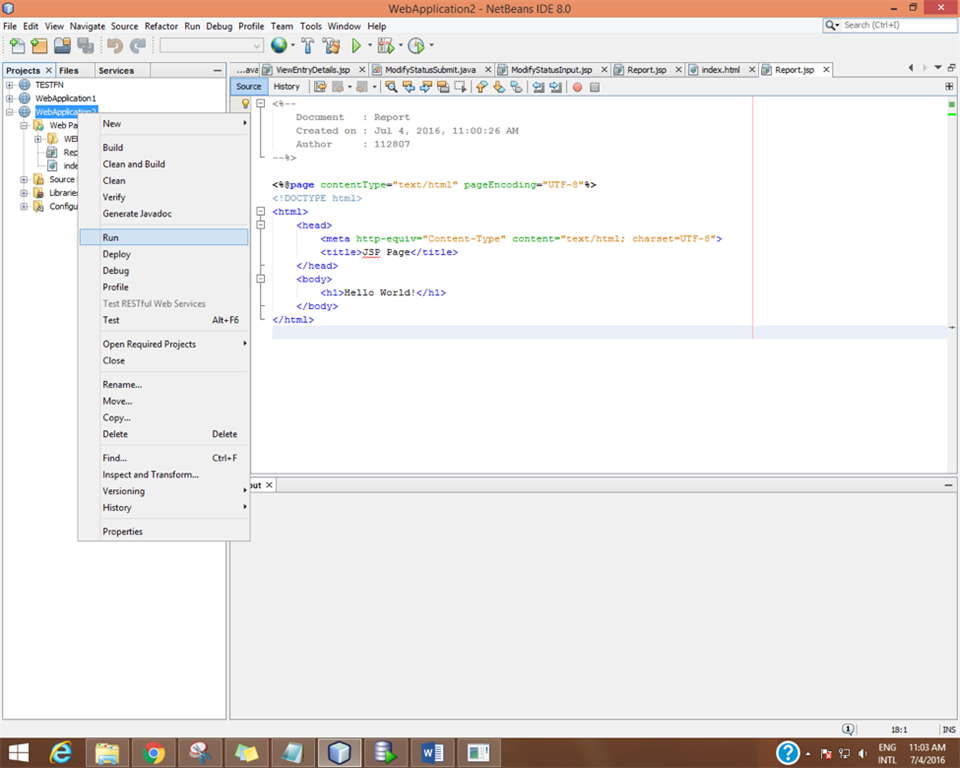Click the Clean and Build Project icon
This screenshot has width=960, height=768.
tap(330, 46)
